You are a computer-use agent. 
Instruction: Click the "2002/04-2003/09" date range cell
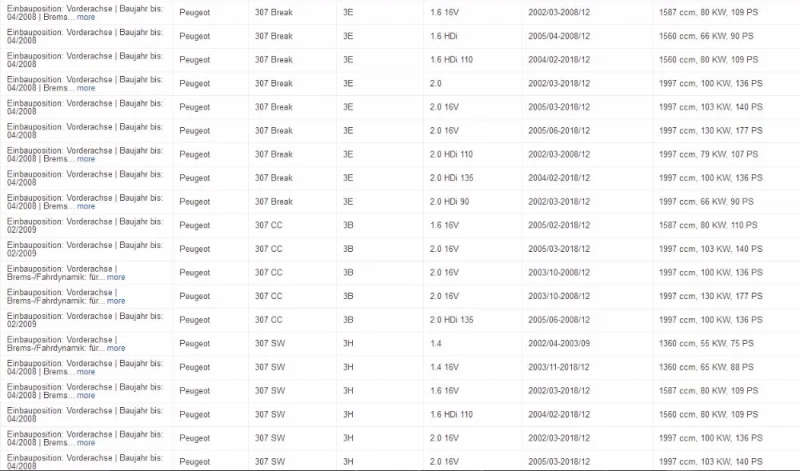(559, 343)
